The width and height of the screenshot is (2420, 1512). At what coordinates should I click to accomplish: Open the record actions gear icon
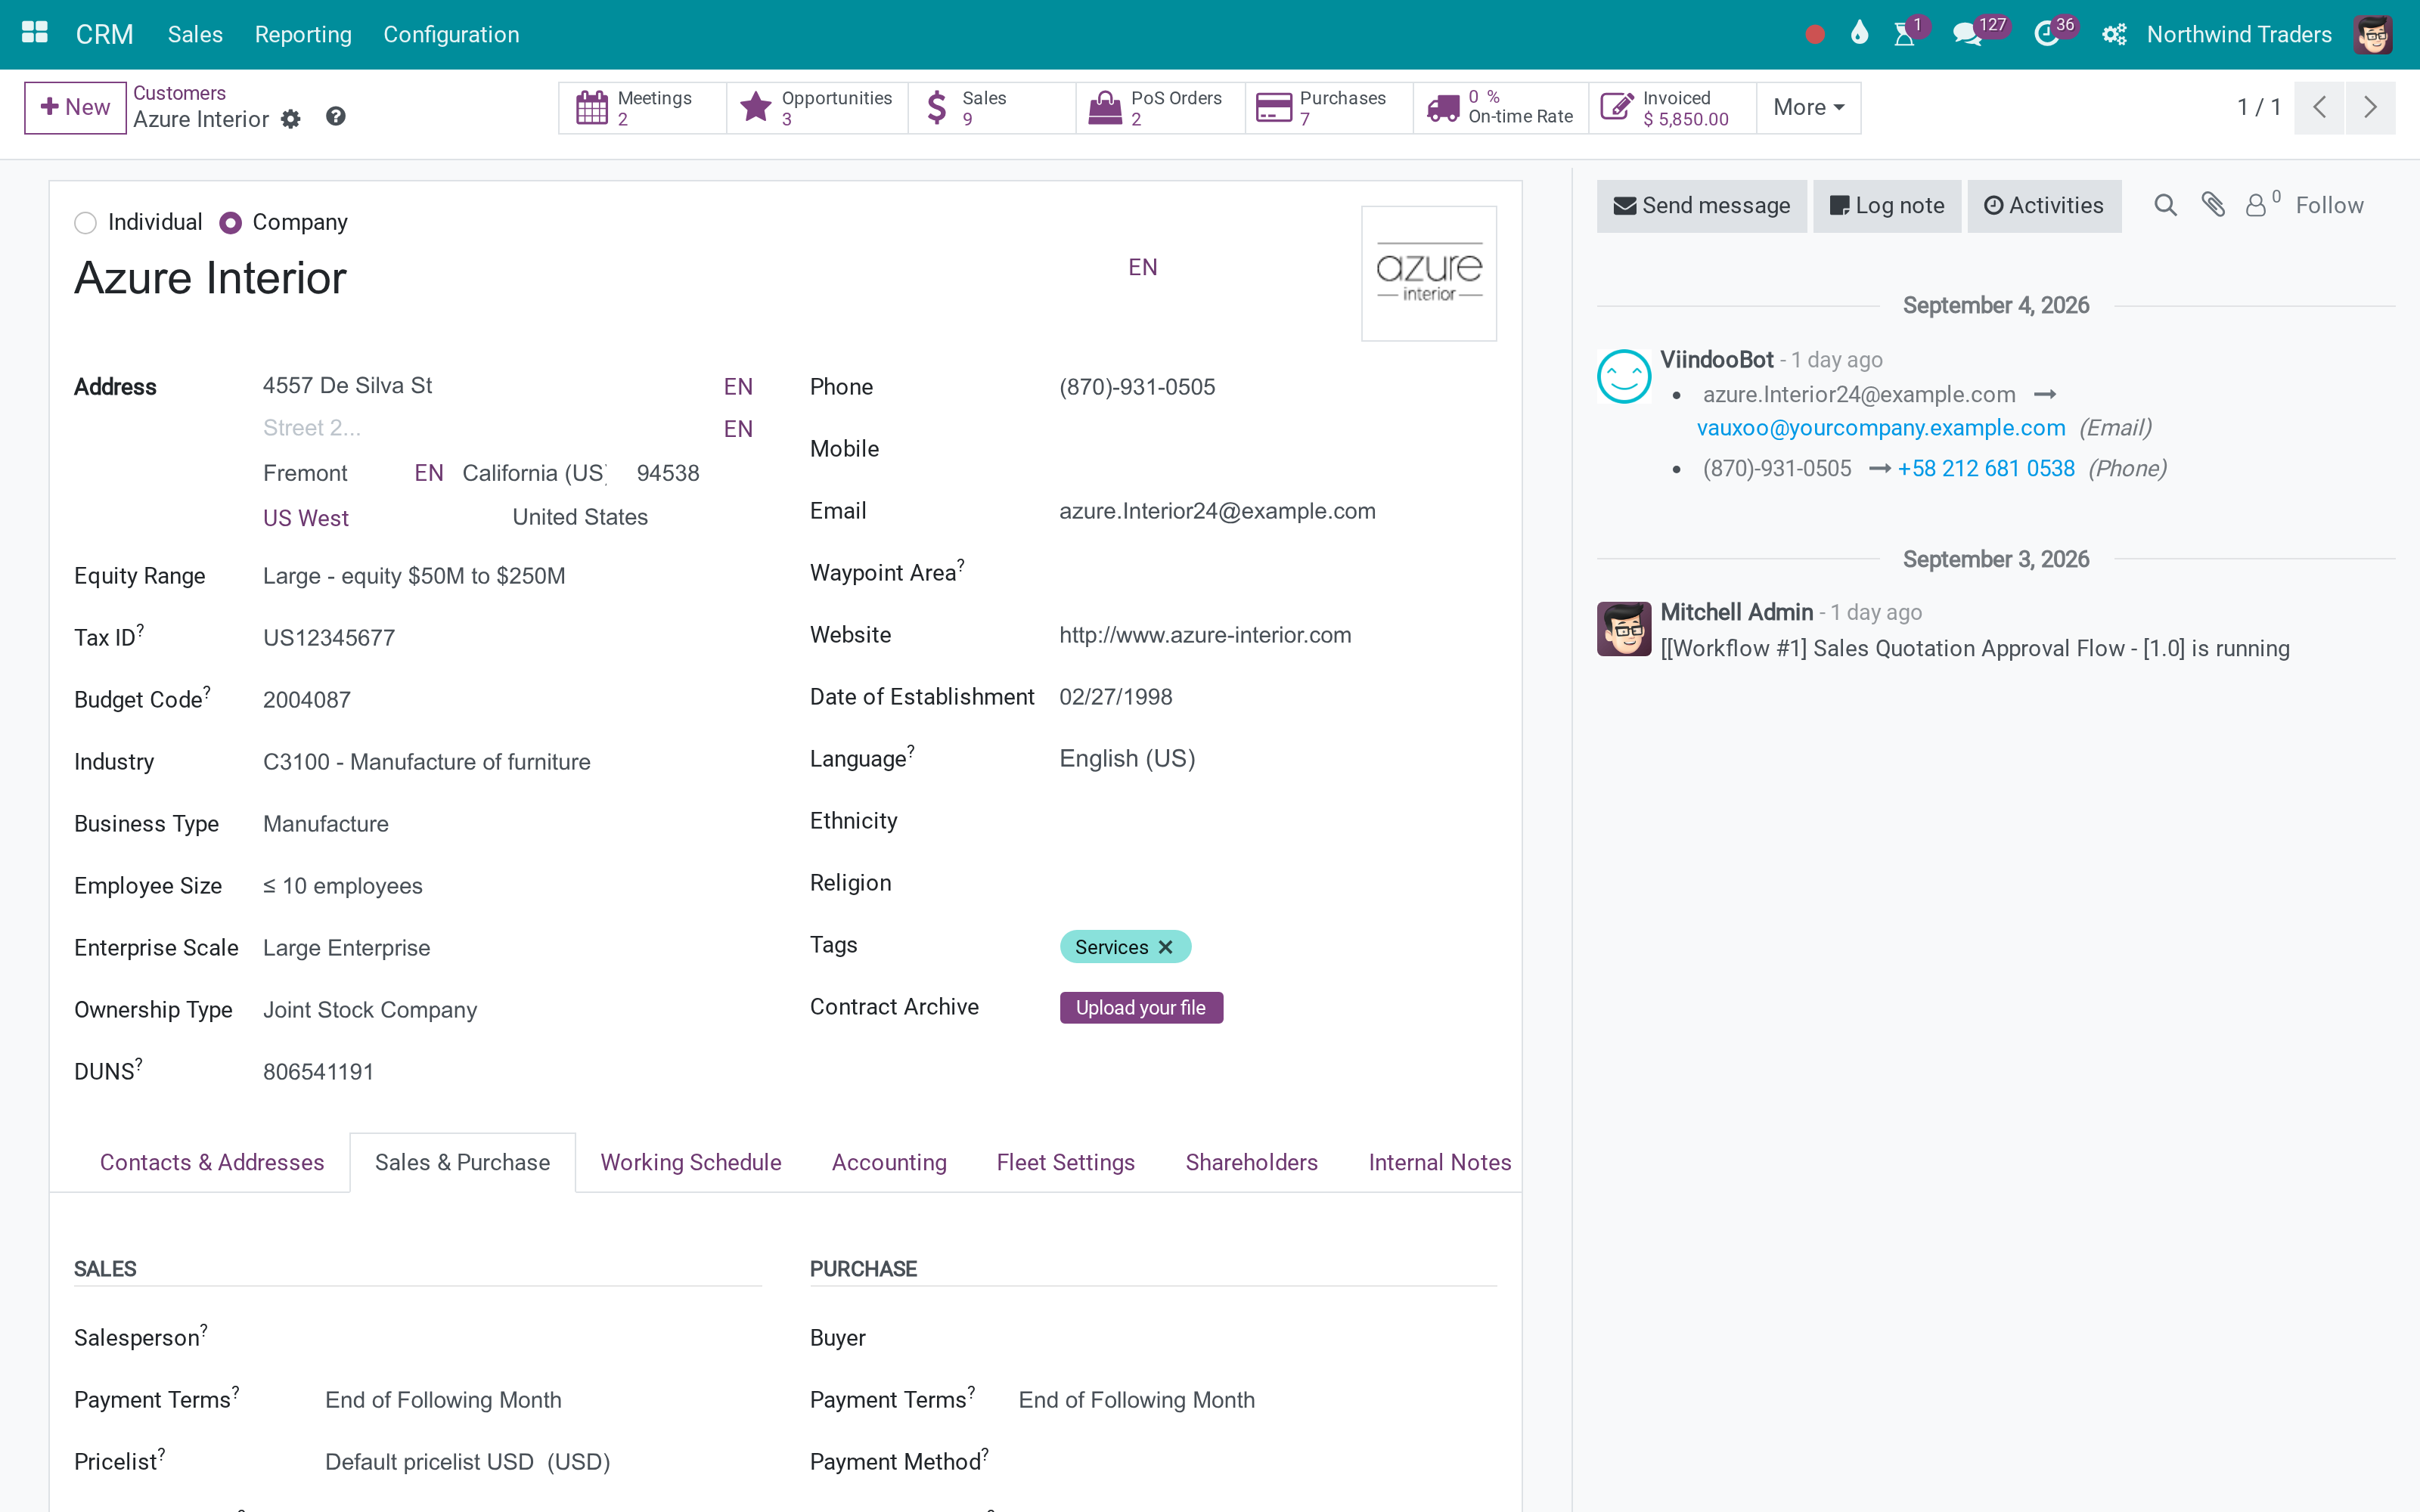[x=290, y=119]
